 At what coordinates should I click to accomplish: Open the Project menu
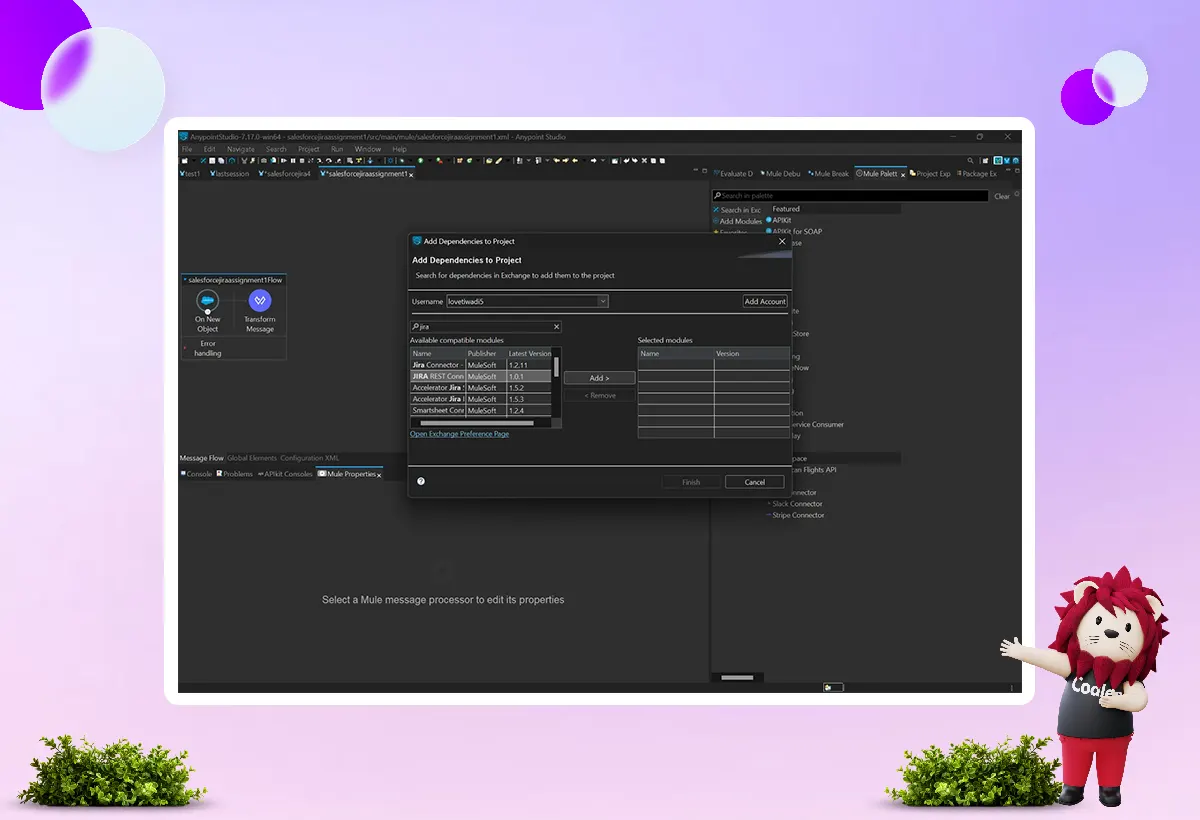(x=309, y=149)
